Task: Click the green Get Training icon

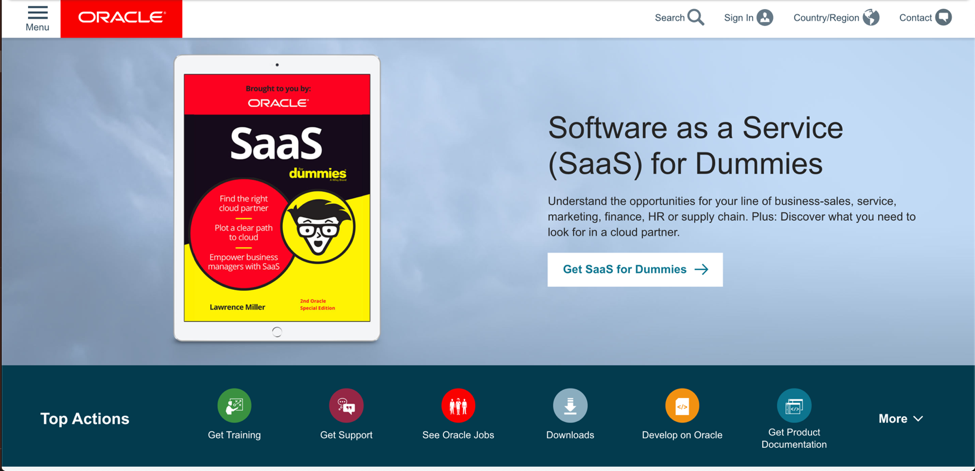Action: pyautogui.click(x=234, y=406)
